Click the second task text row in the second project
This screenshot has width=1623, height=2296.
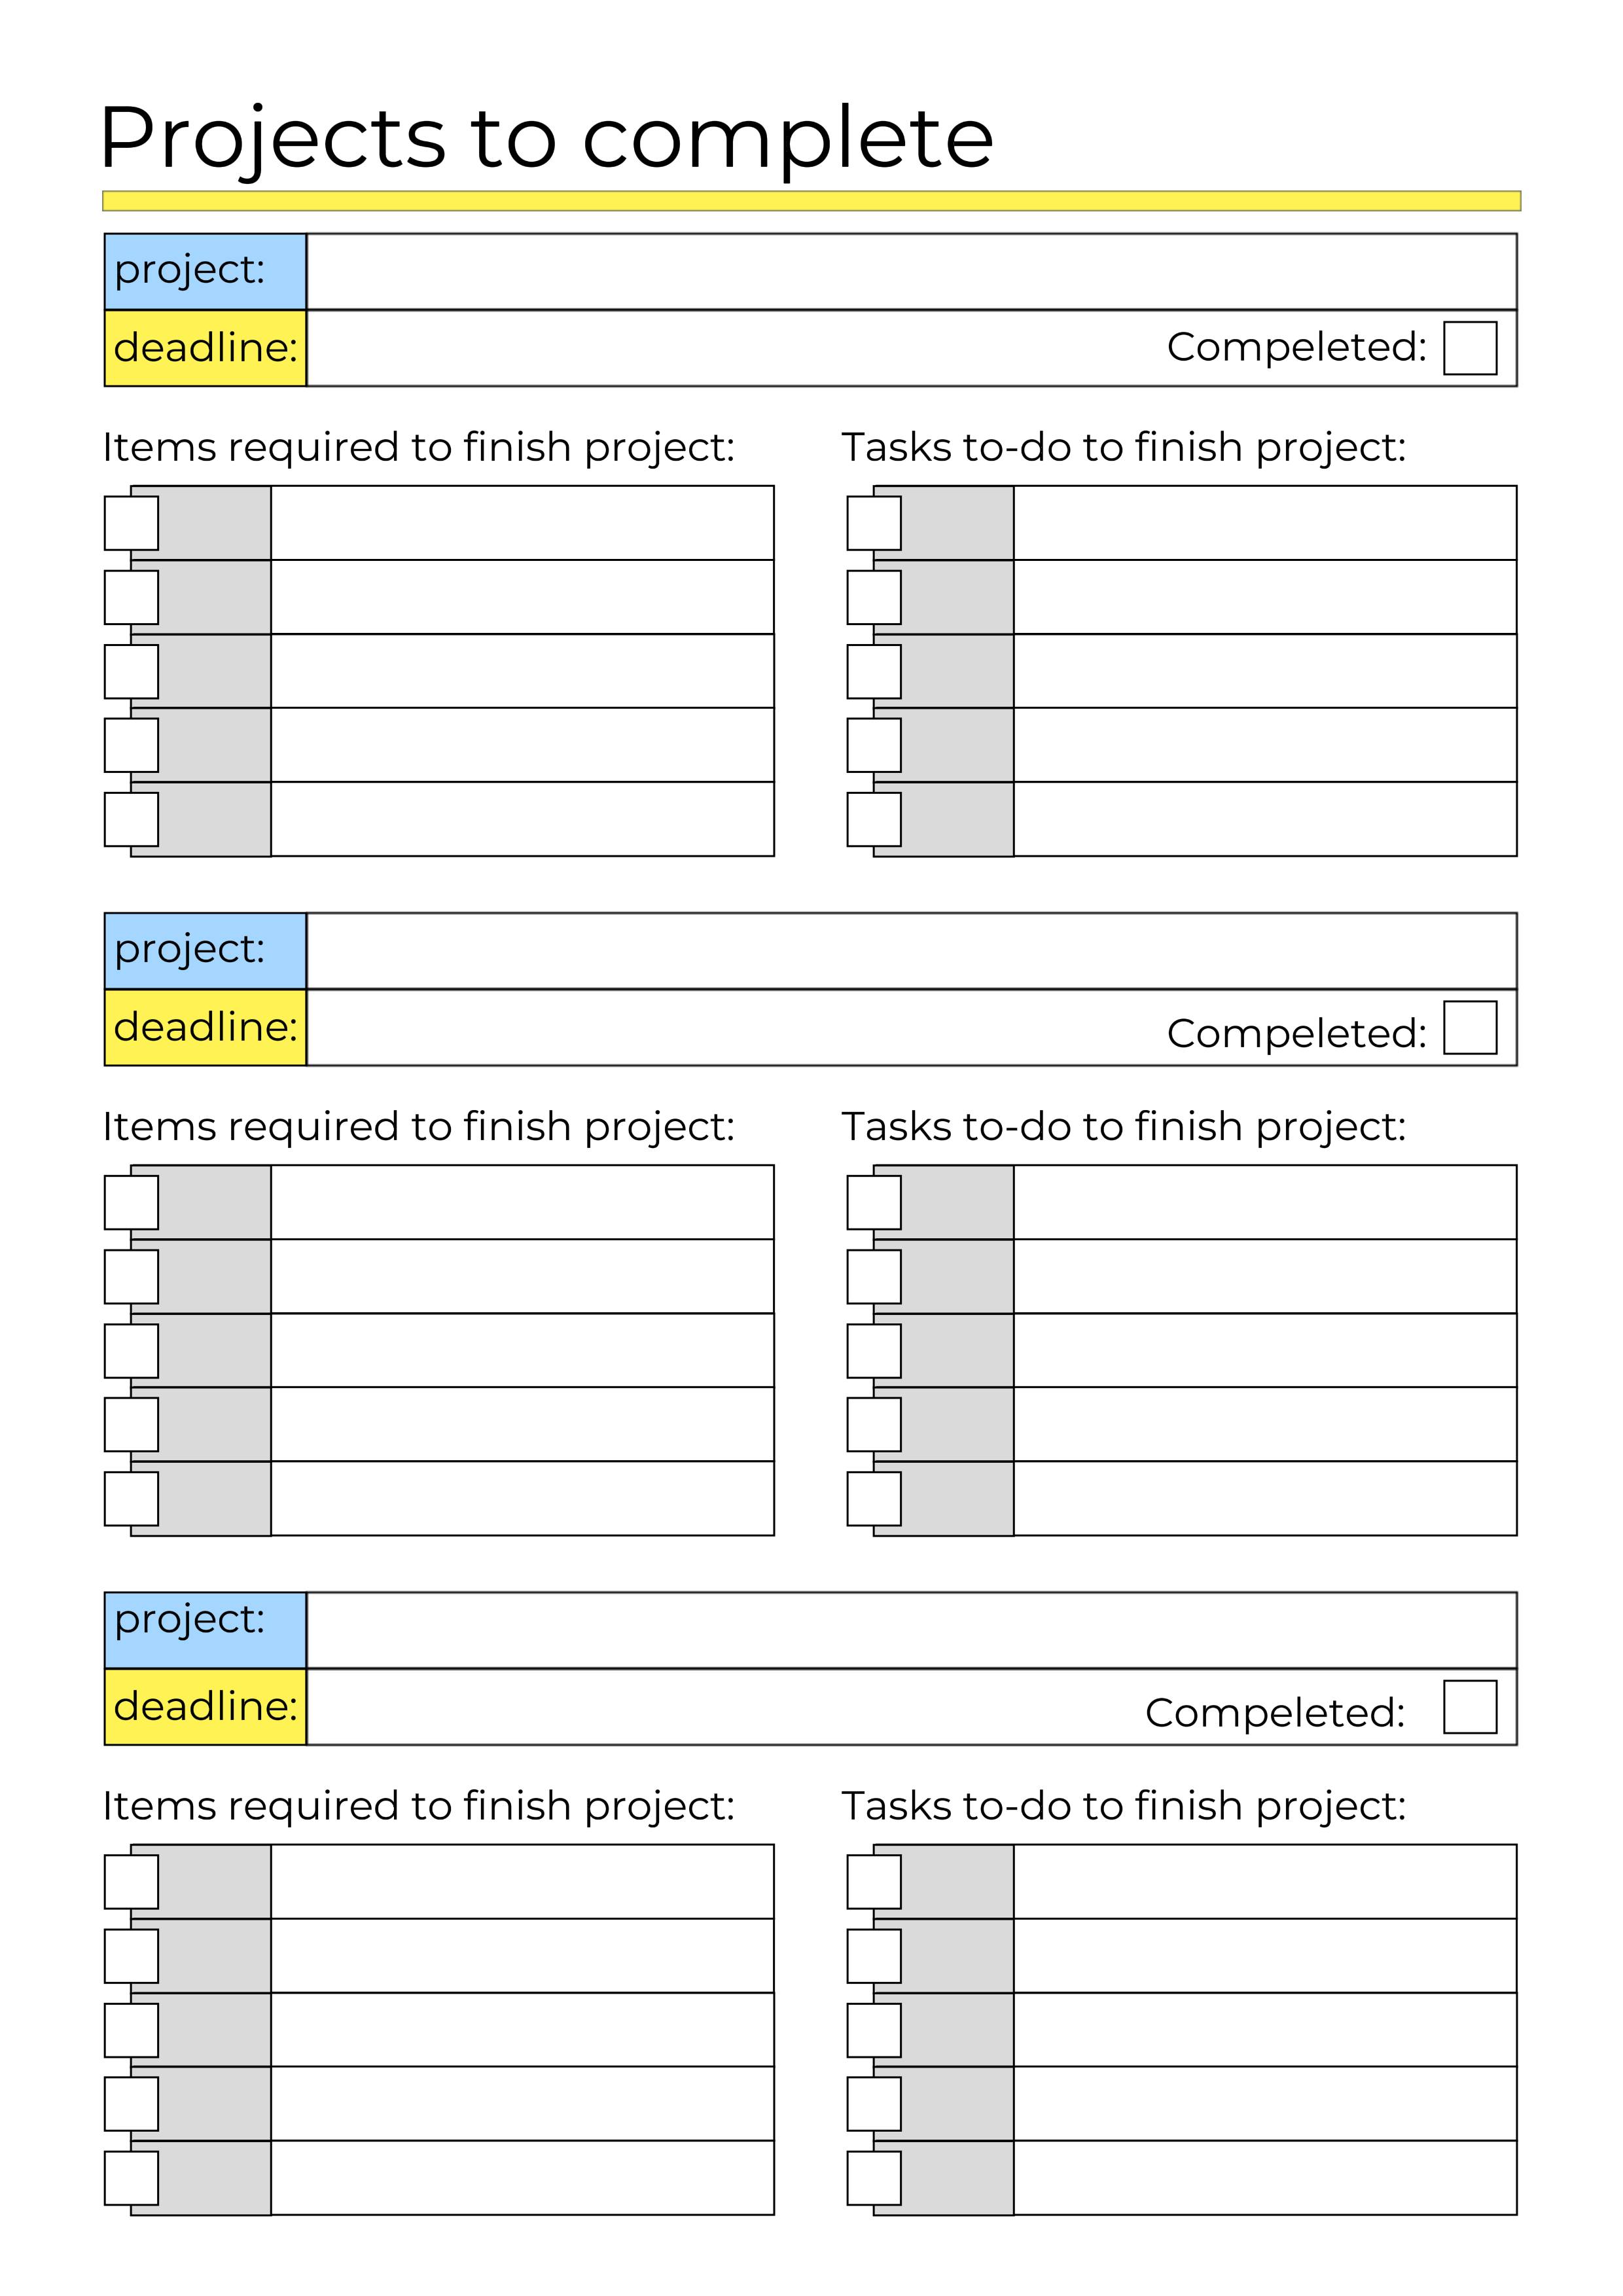click(1264, 1276)
